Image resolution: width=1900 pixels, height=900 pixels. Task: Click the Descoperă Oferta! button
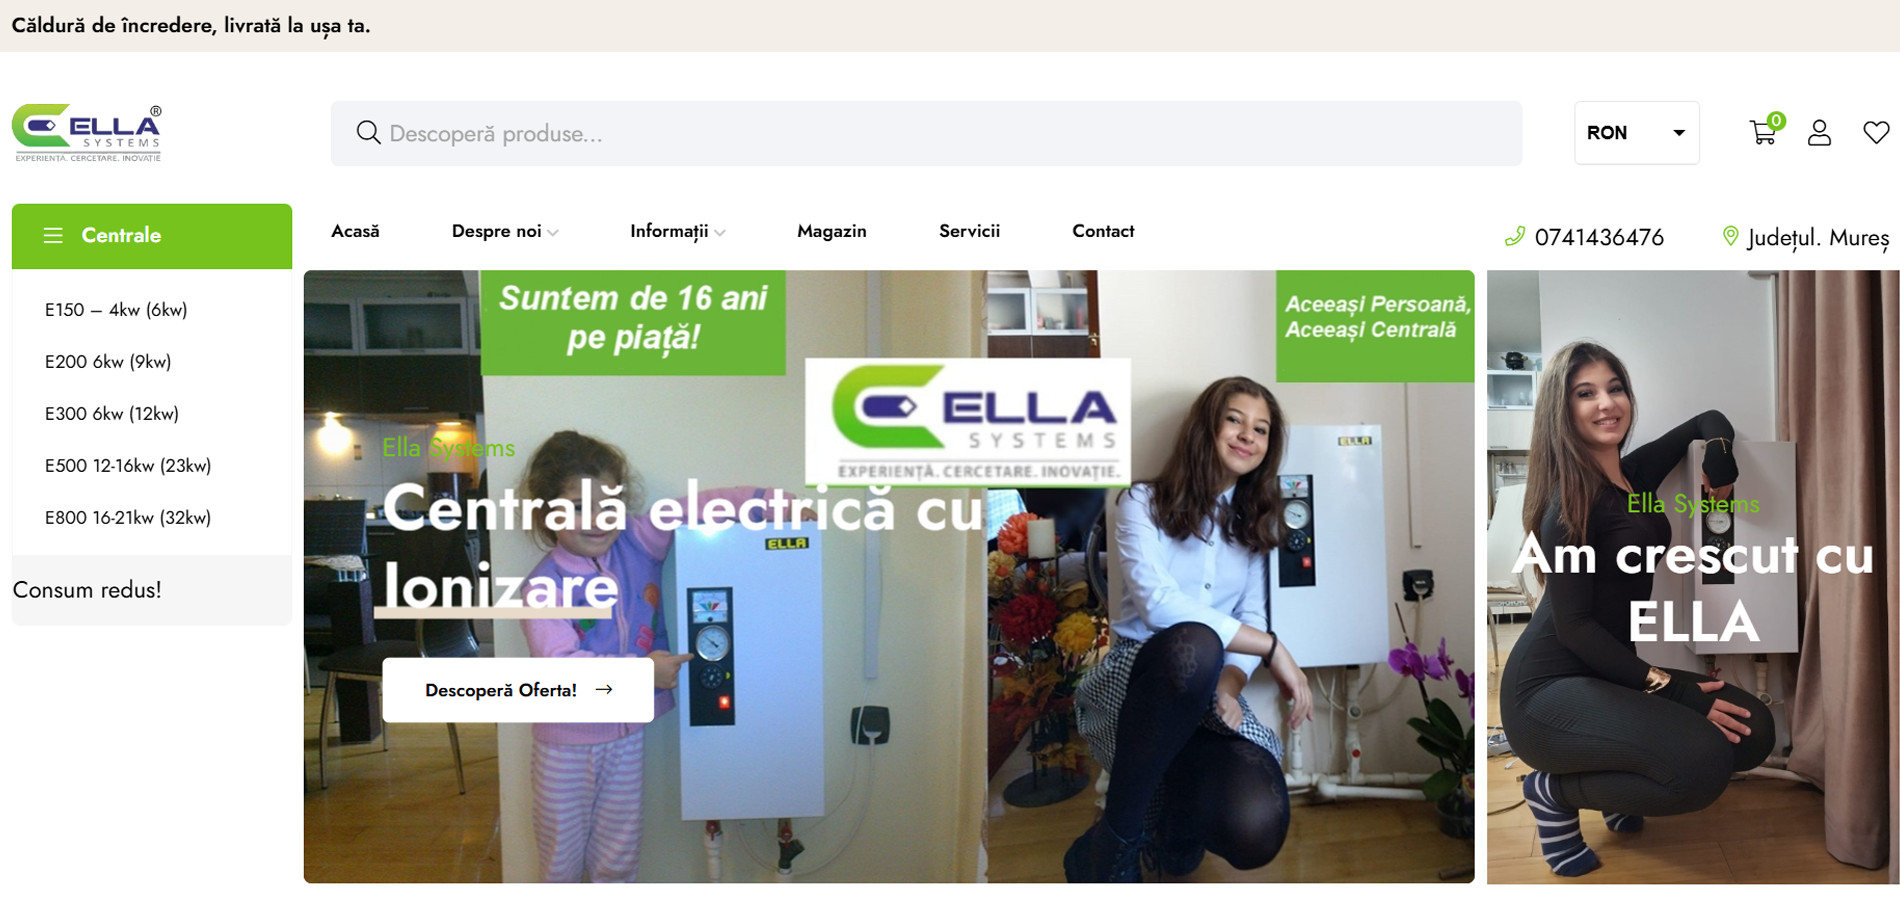coord(518,690)
